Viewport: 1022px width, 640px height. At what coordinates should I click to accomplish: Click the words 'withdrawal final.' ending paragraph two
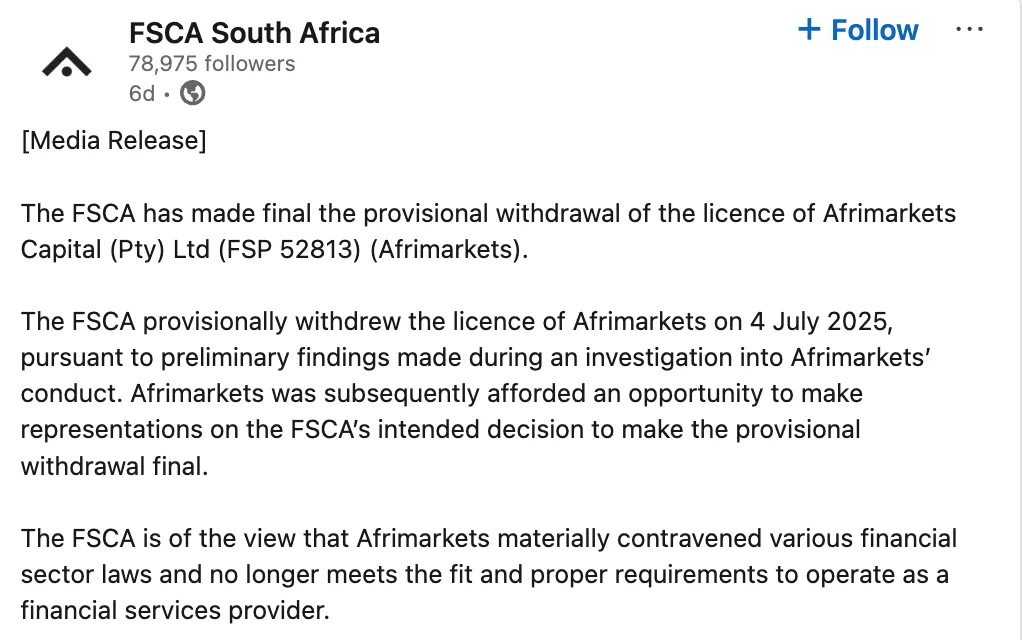coord(114,467)
